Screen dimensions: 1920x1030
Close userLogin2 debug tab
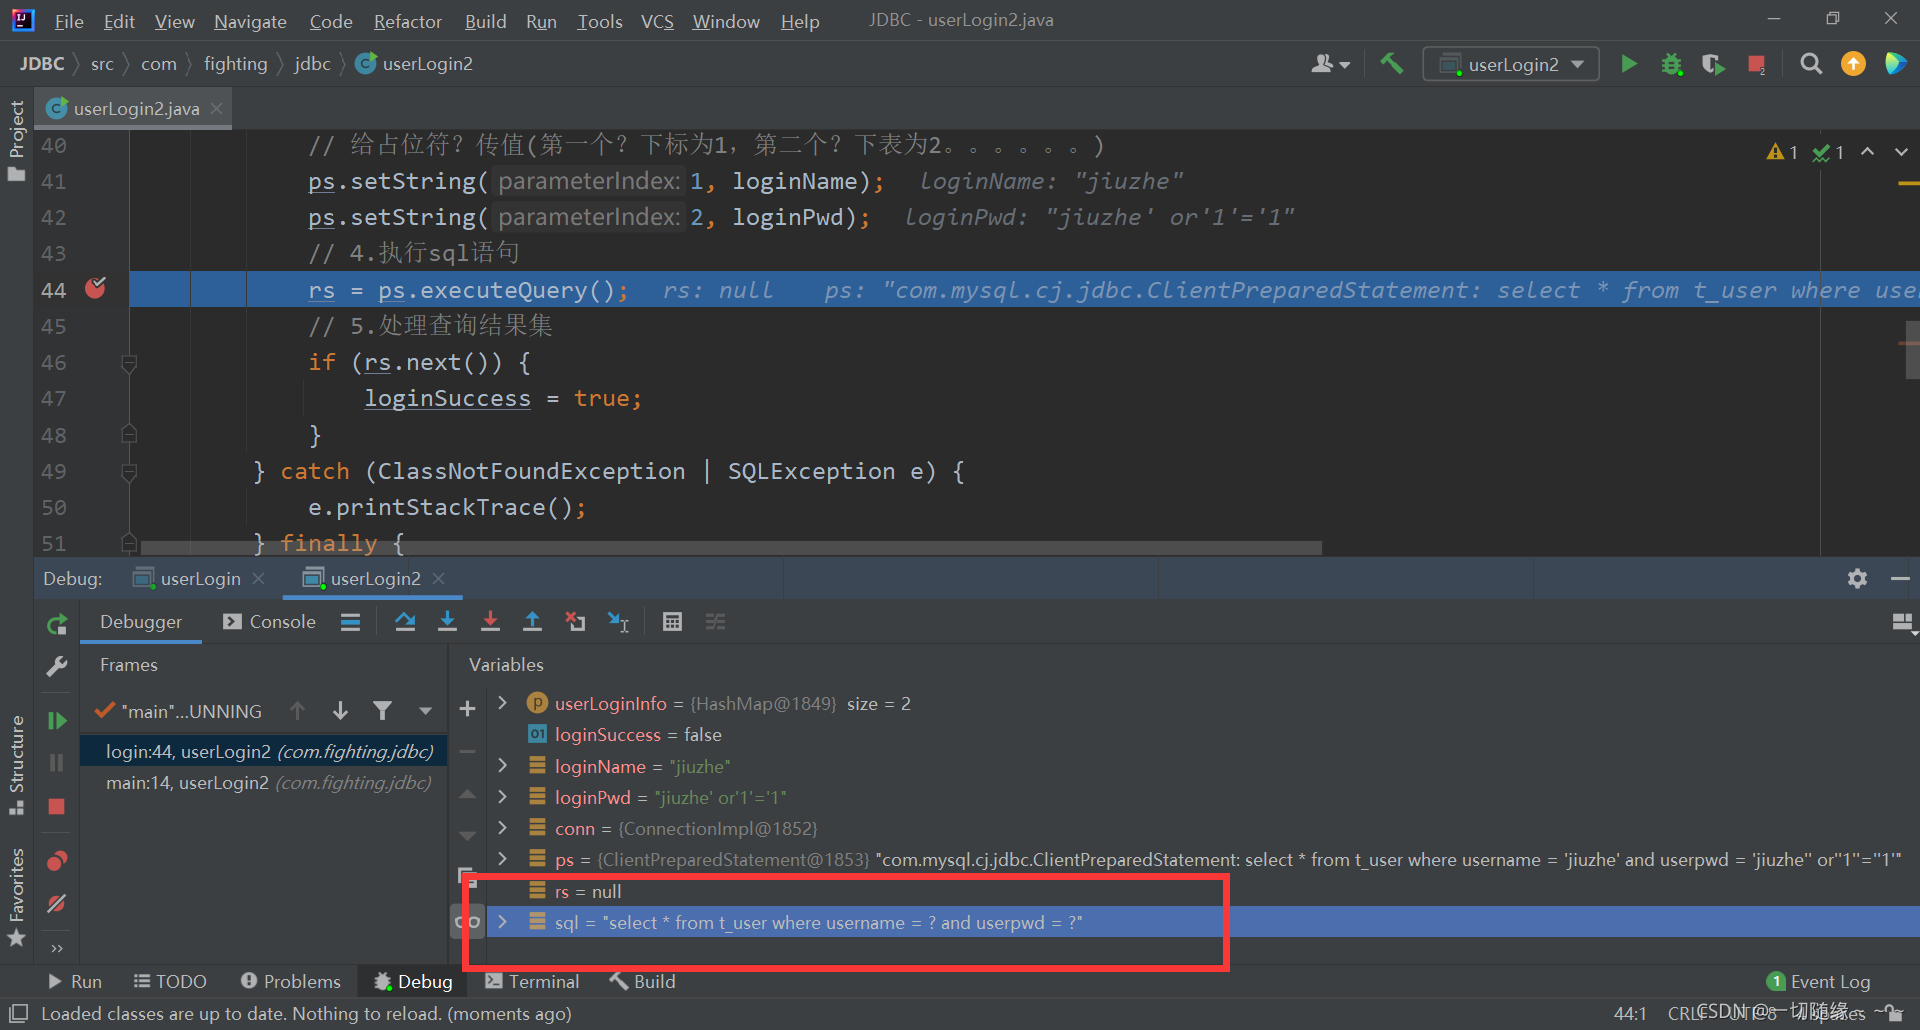pyautogui.click(x=439, y=579)
